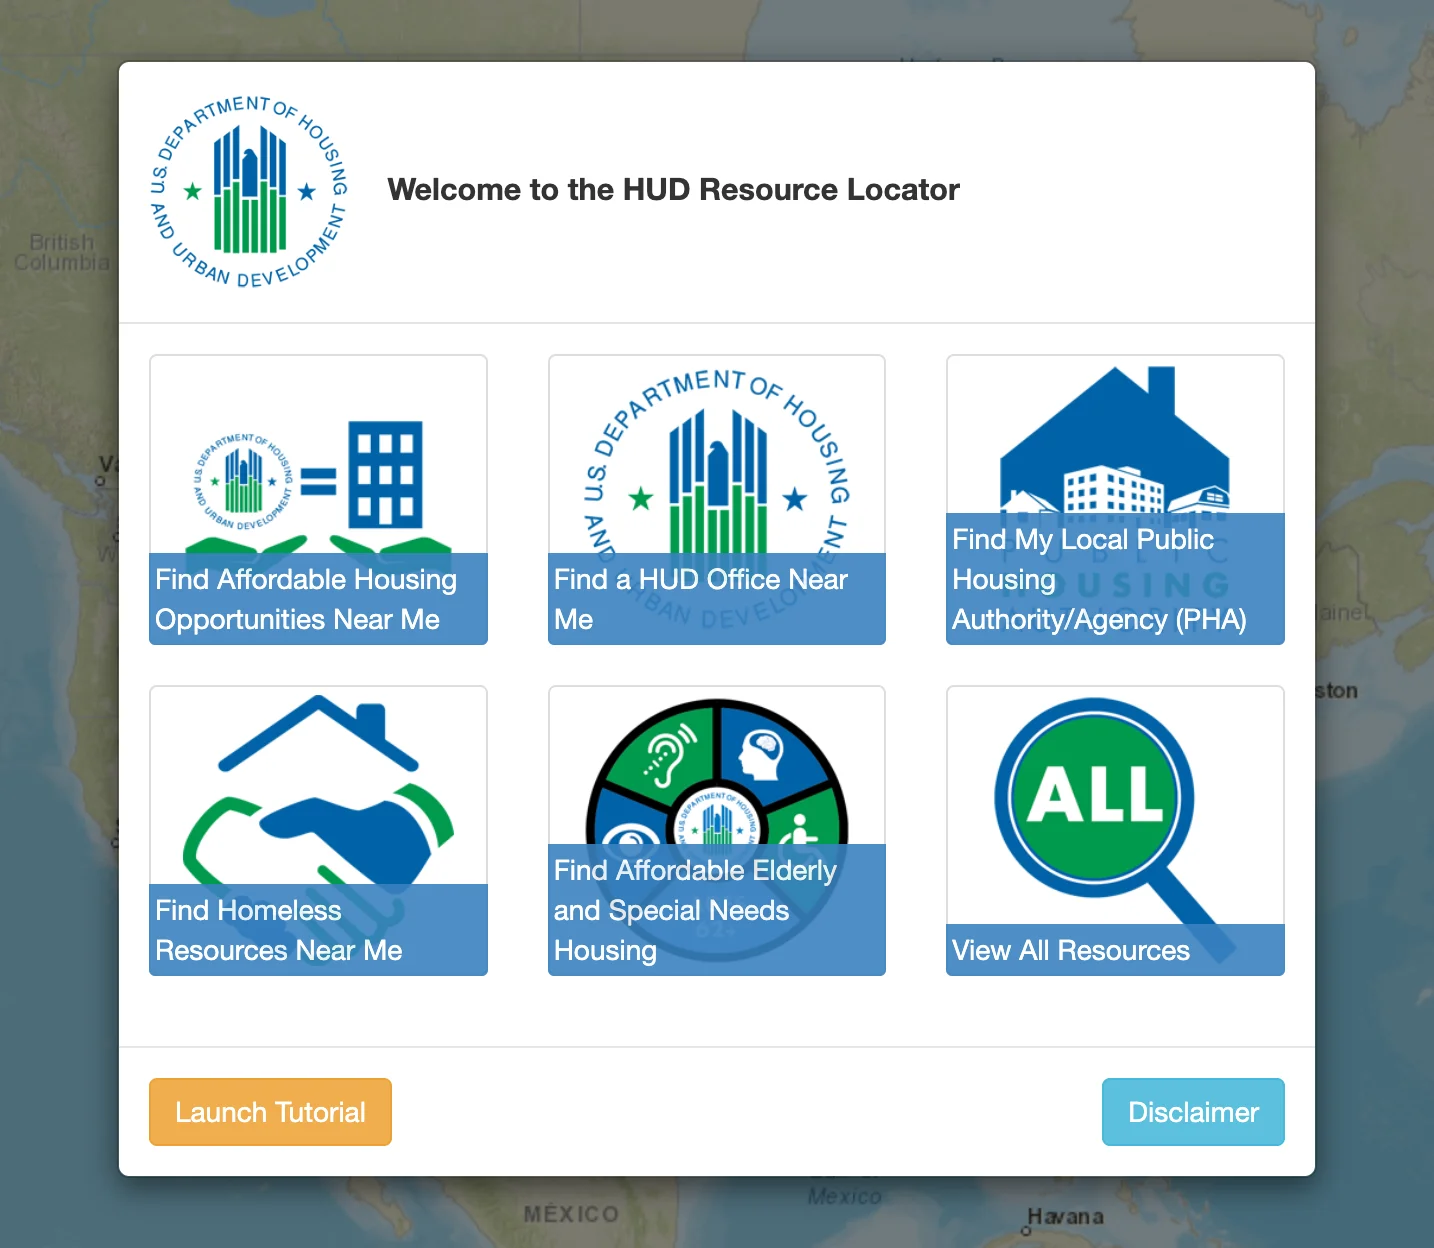Click the View All Resources magnifier tile

tap(1115, 831)
